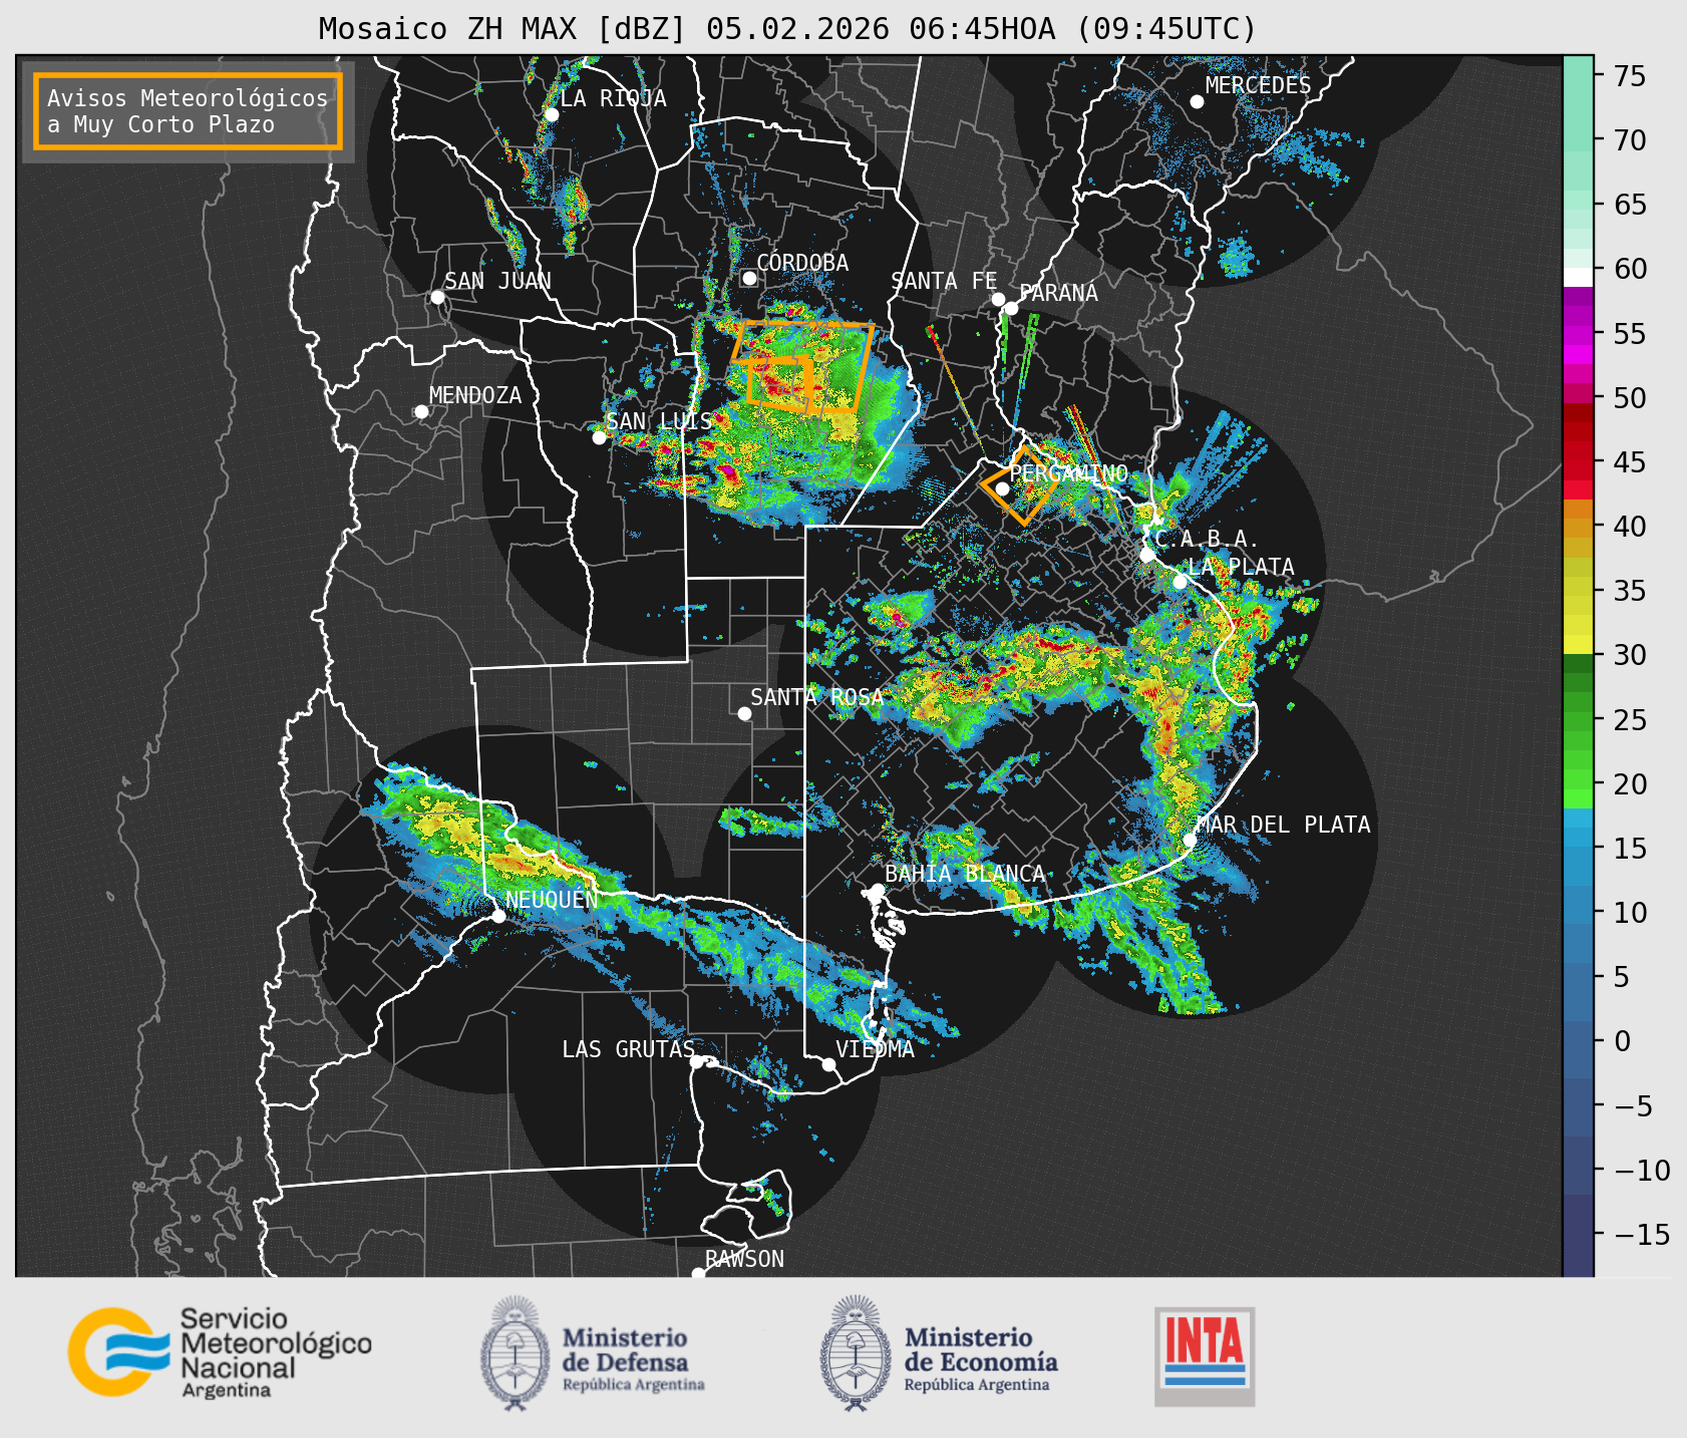Image resolution: width=1687 pixels, height=1438 pixels.
Task: Click the C.A.B.A. city marker dot
Action: click(1147, 555)
